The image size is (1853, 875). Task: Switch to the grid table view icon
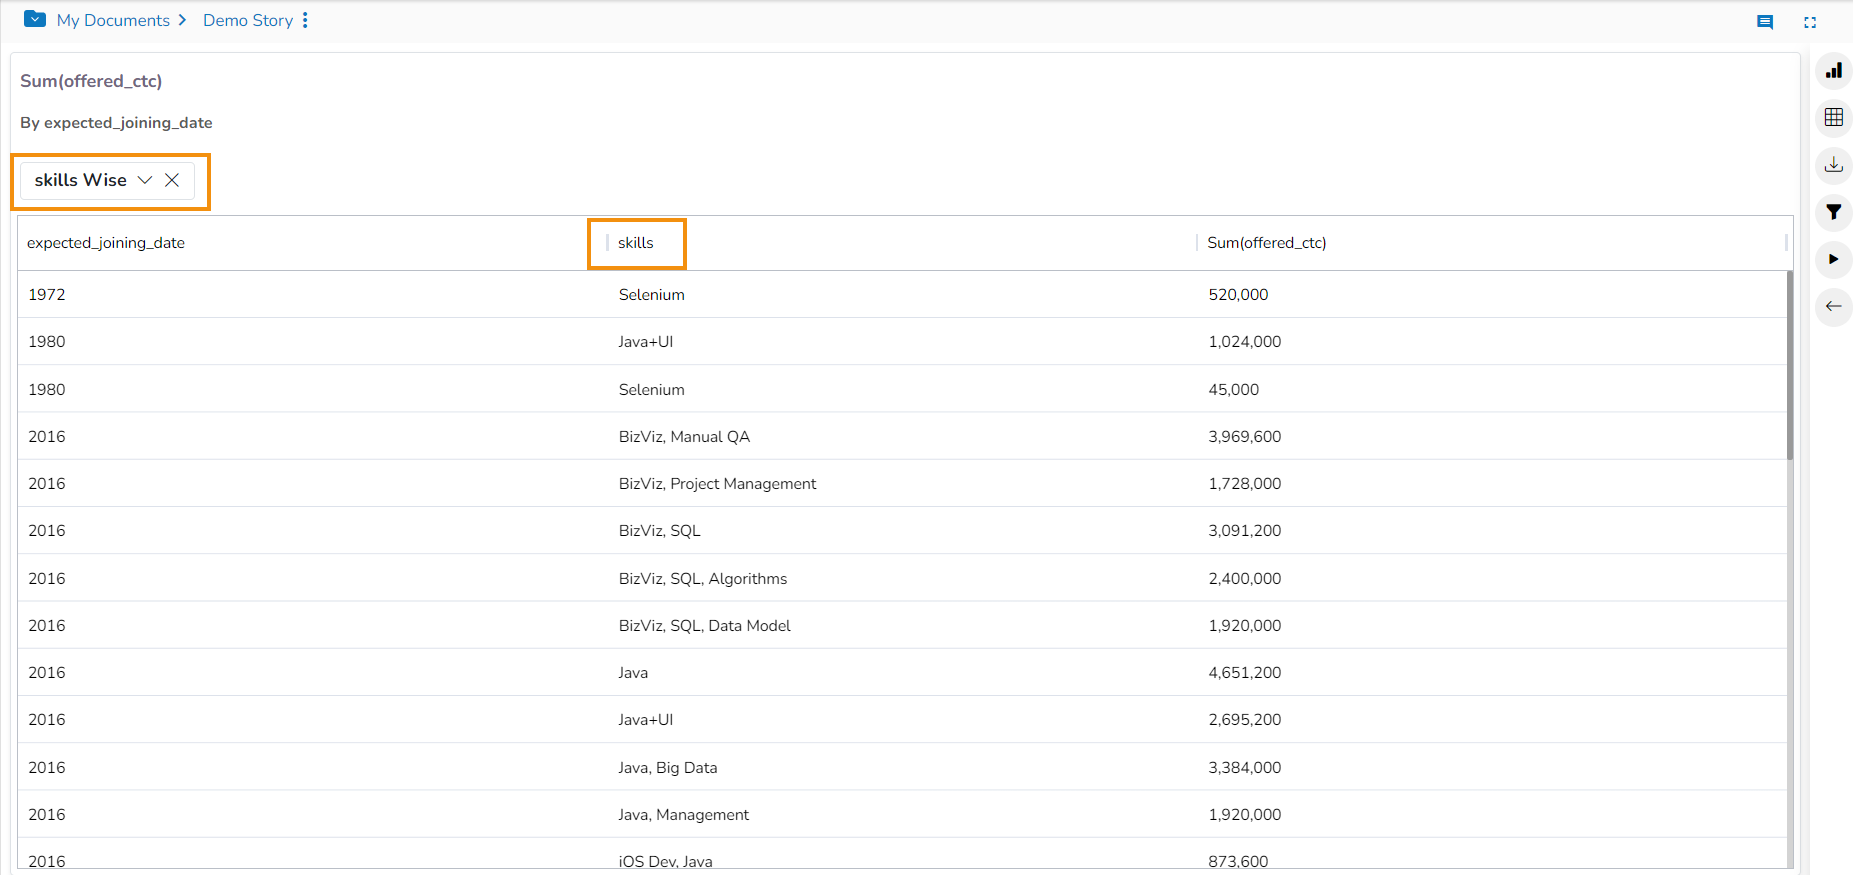[x=1833, y=118]
